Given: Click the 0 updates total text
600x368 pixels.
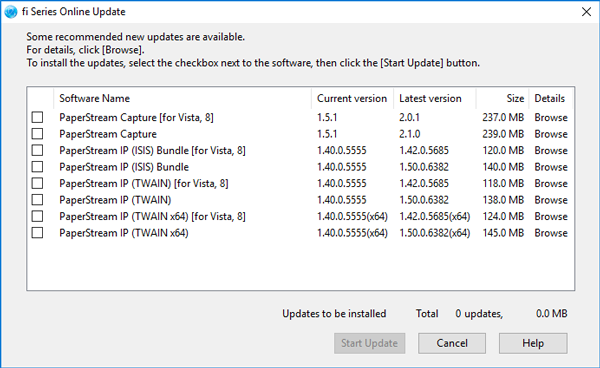Looking at the screenshot, I should 479,314.
